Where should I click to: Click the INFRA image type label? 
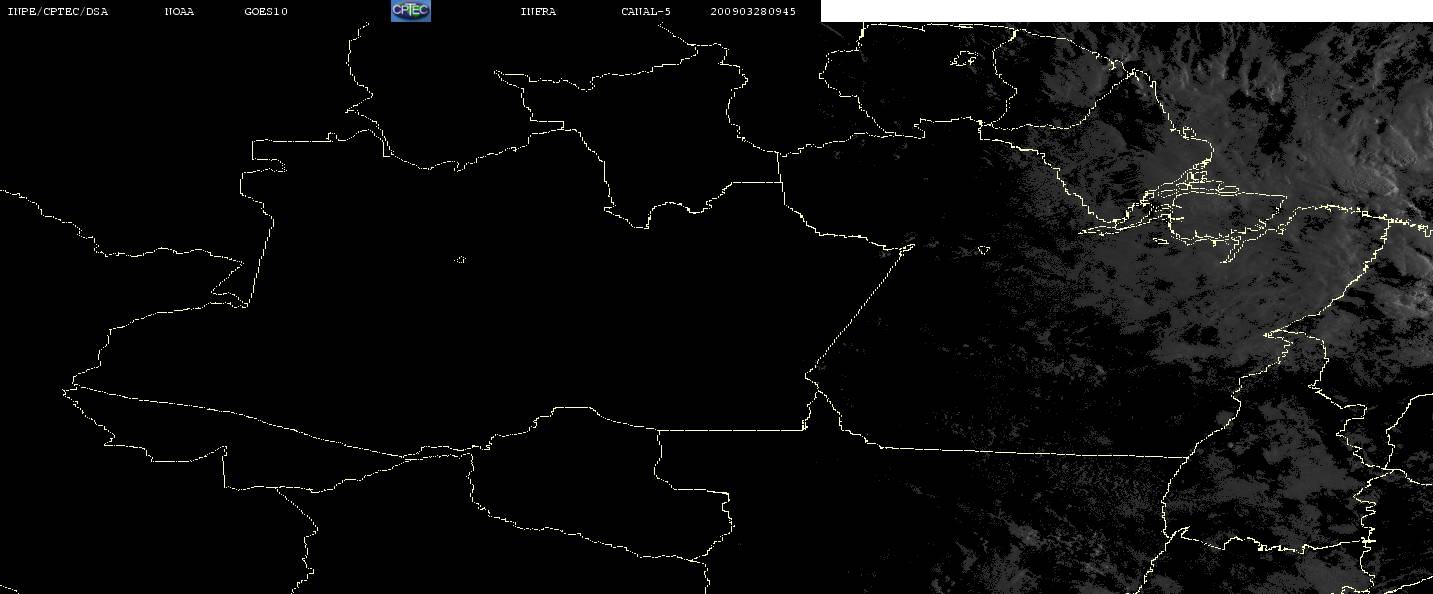click(x=538, y=12)
